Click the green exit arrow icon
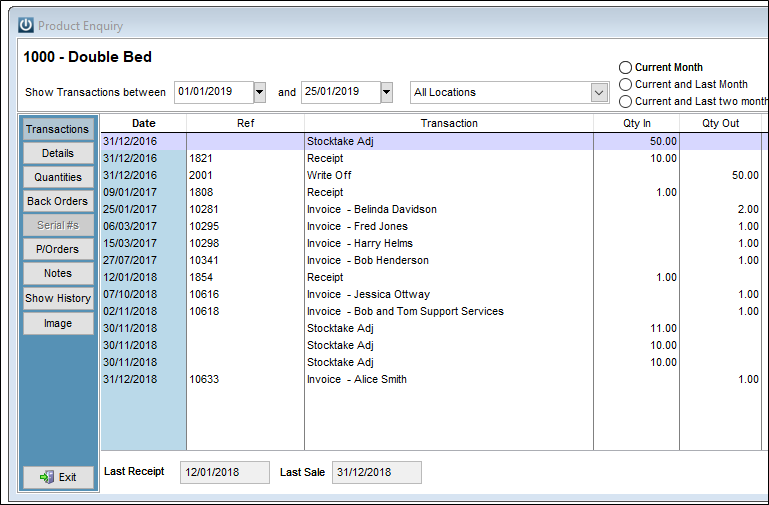This screenshot has height=505, width=769. 47,477
